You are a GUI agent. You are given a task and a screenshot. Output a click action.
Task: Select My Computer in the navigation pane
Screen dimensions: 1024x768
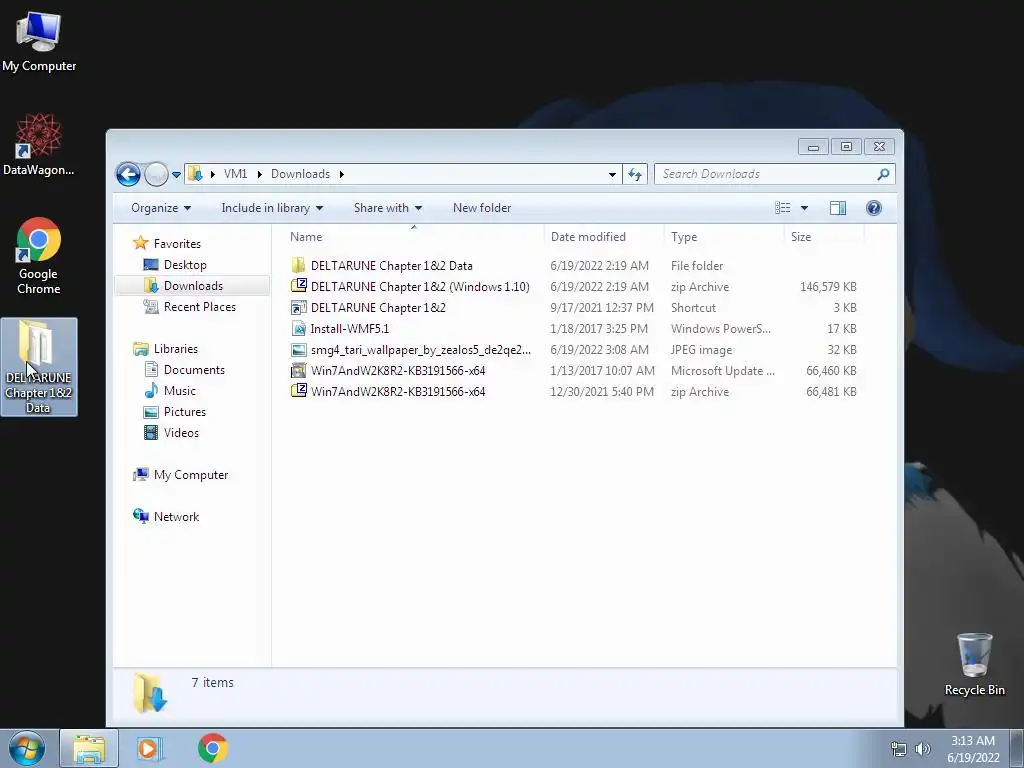point(191,475)
